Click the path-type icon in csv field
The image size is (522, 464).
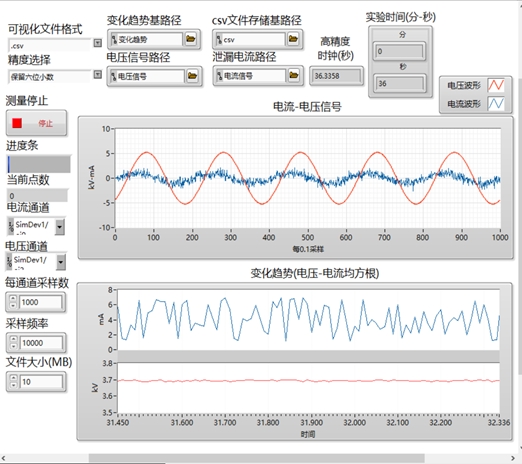click(219, 39)
